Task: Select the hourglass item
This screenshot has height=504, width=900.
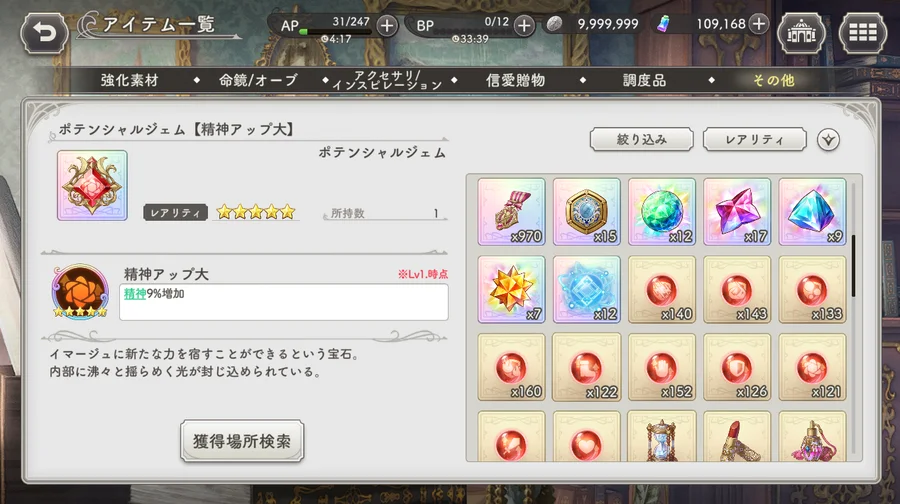Action: pos(662,436)
